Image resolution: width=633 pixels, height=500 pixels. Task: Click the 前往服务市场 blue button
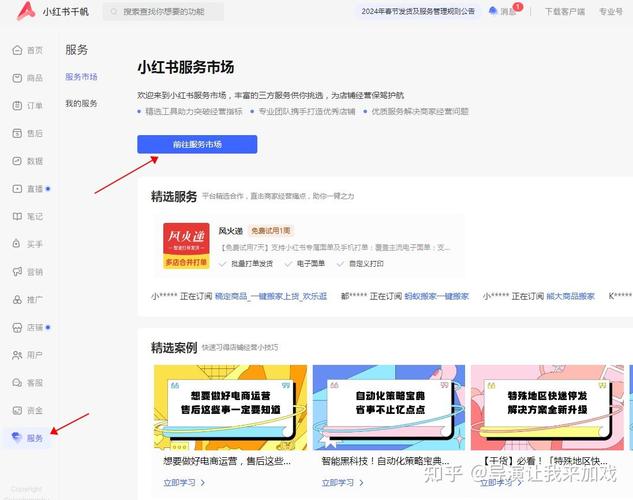[x=197, y=144]
